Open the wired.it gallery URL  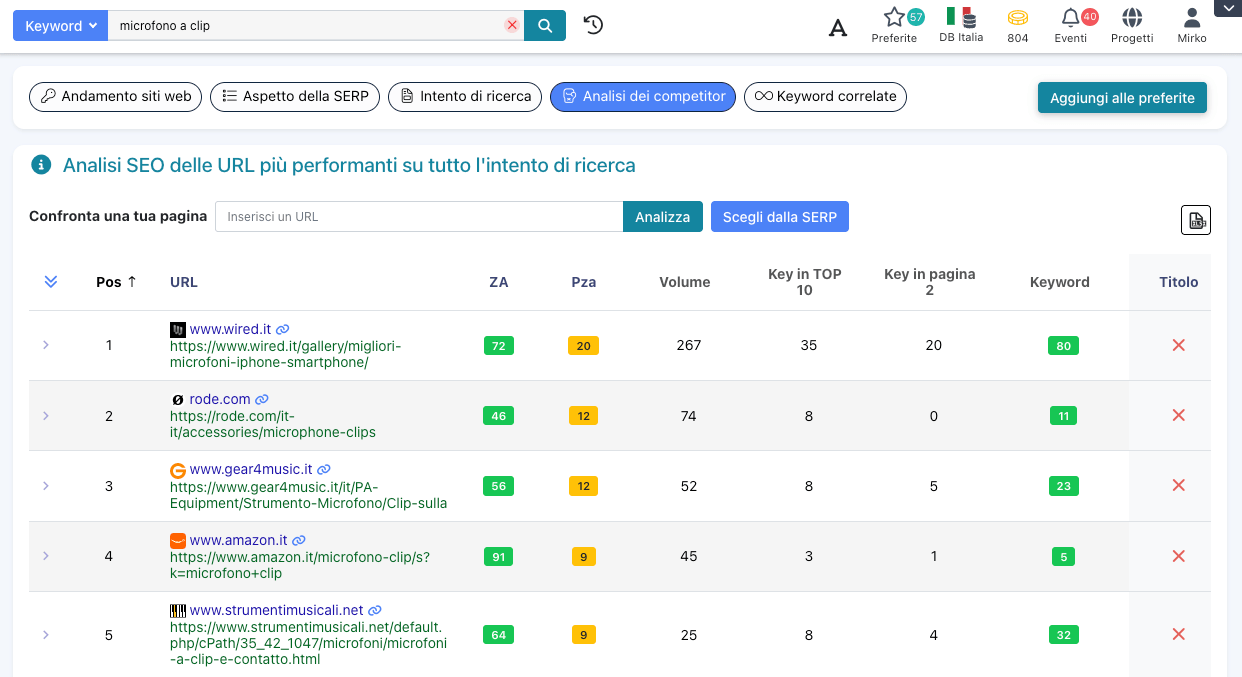click(x=285, y=354)
